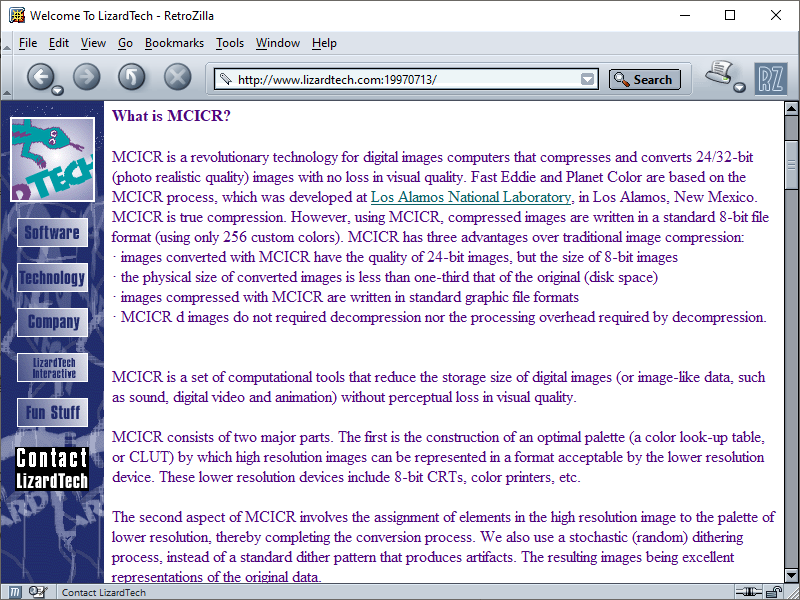Click the Technology sidebar button
The height and width of the screenshot is (600, 800).
click(x=52, y=277)
